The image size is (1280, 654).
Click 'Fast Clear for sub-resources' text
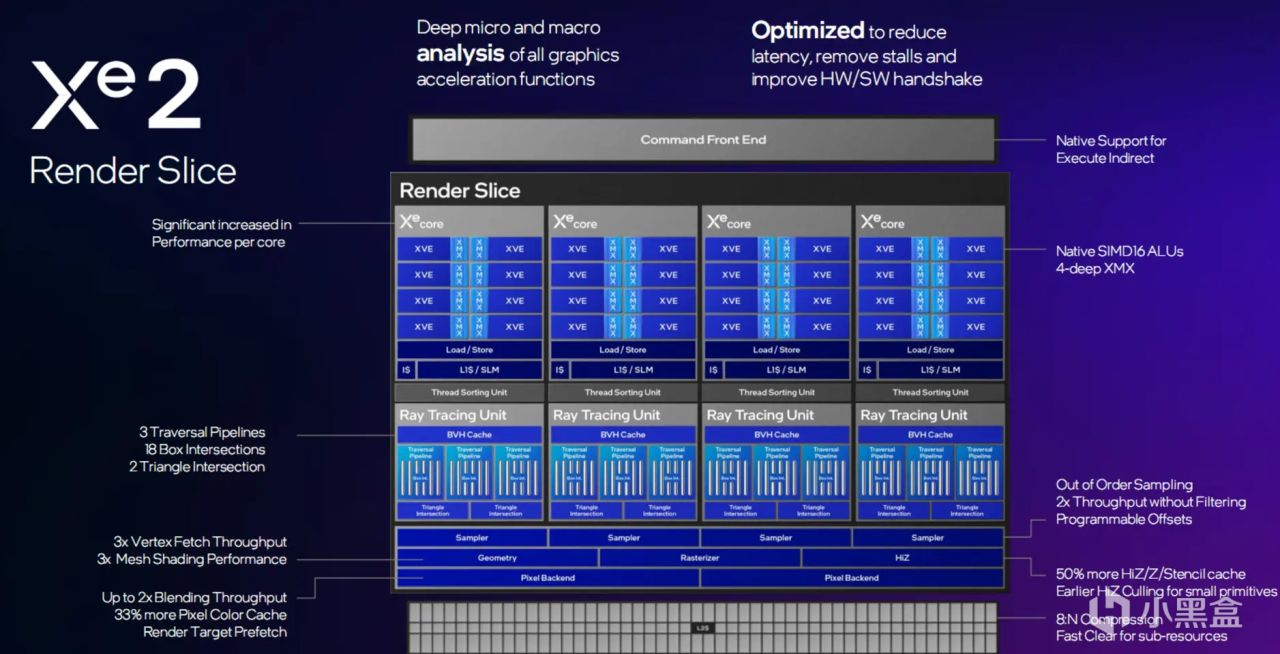pos(1141,636)
